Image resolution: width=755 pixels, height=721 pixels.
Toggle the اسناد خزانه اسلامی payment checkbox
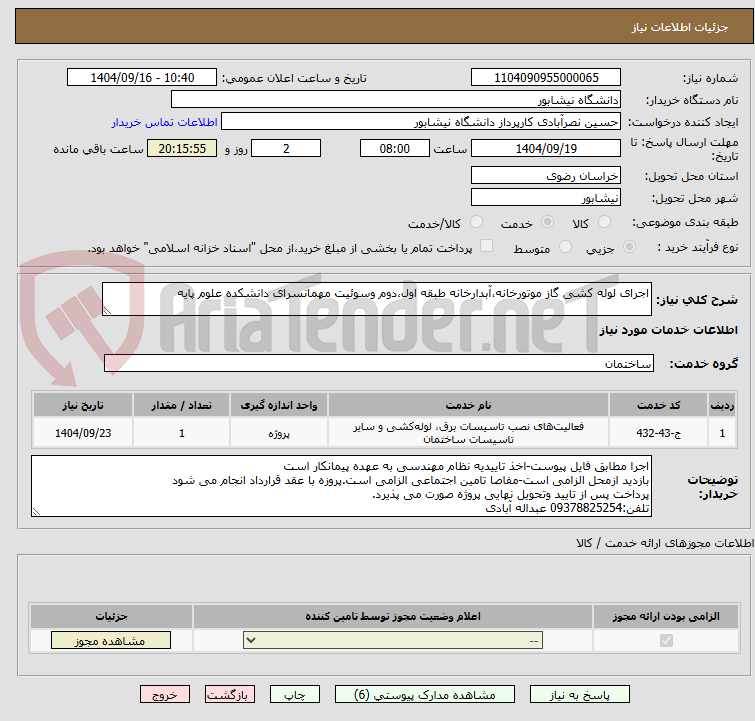pos(487,246)
